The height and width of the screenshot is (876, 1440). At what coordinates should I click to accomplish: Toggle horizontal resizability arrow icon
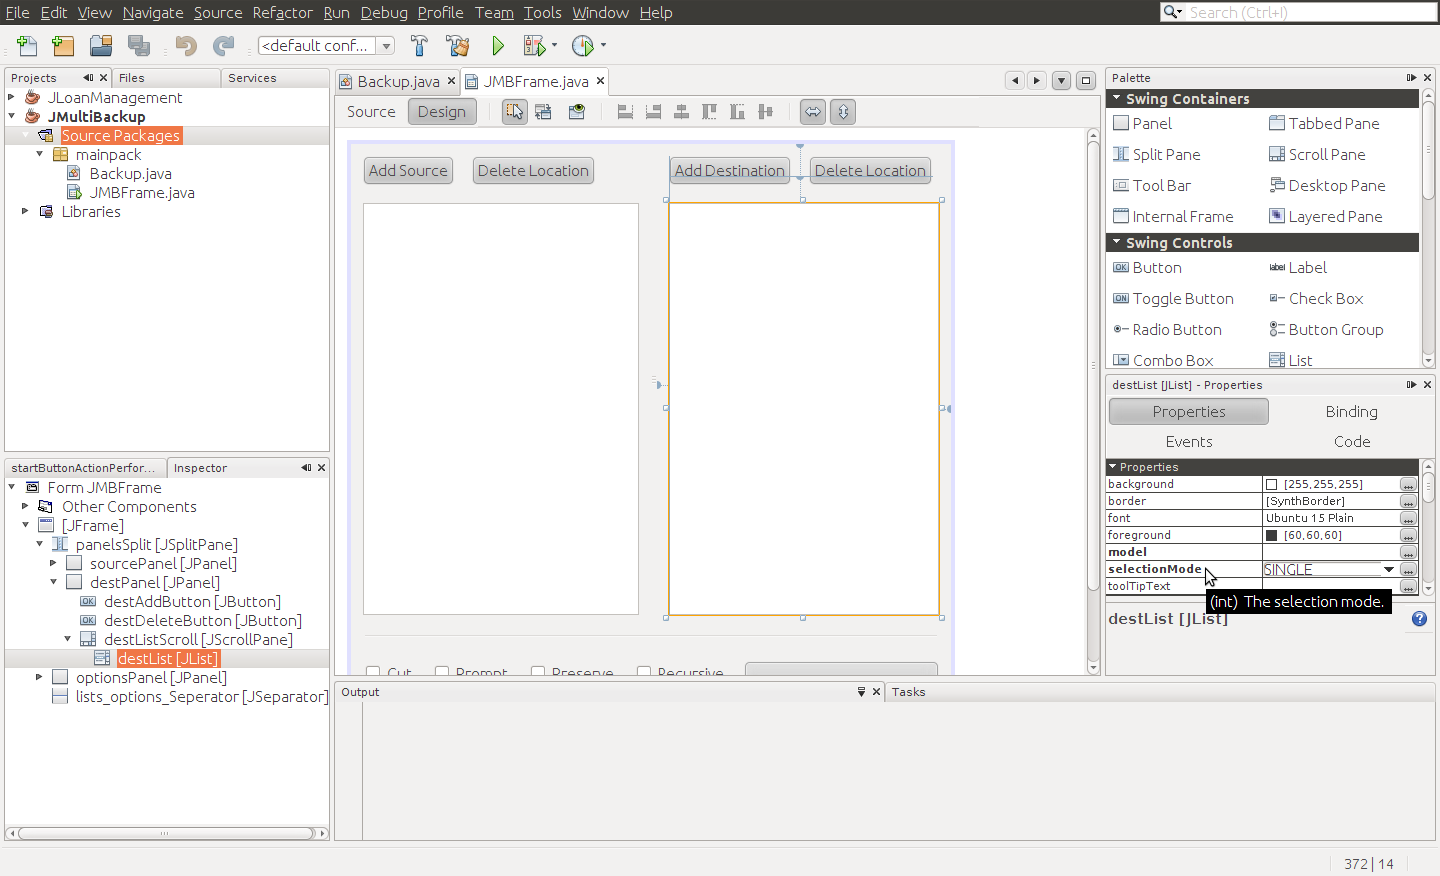pos(812,112)
